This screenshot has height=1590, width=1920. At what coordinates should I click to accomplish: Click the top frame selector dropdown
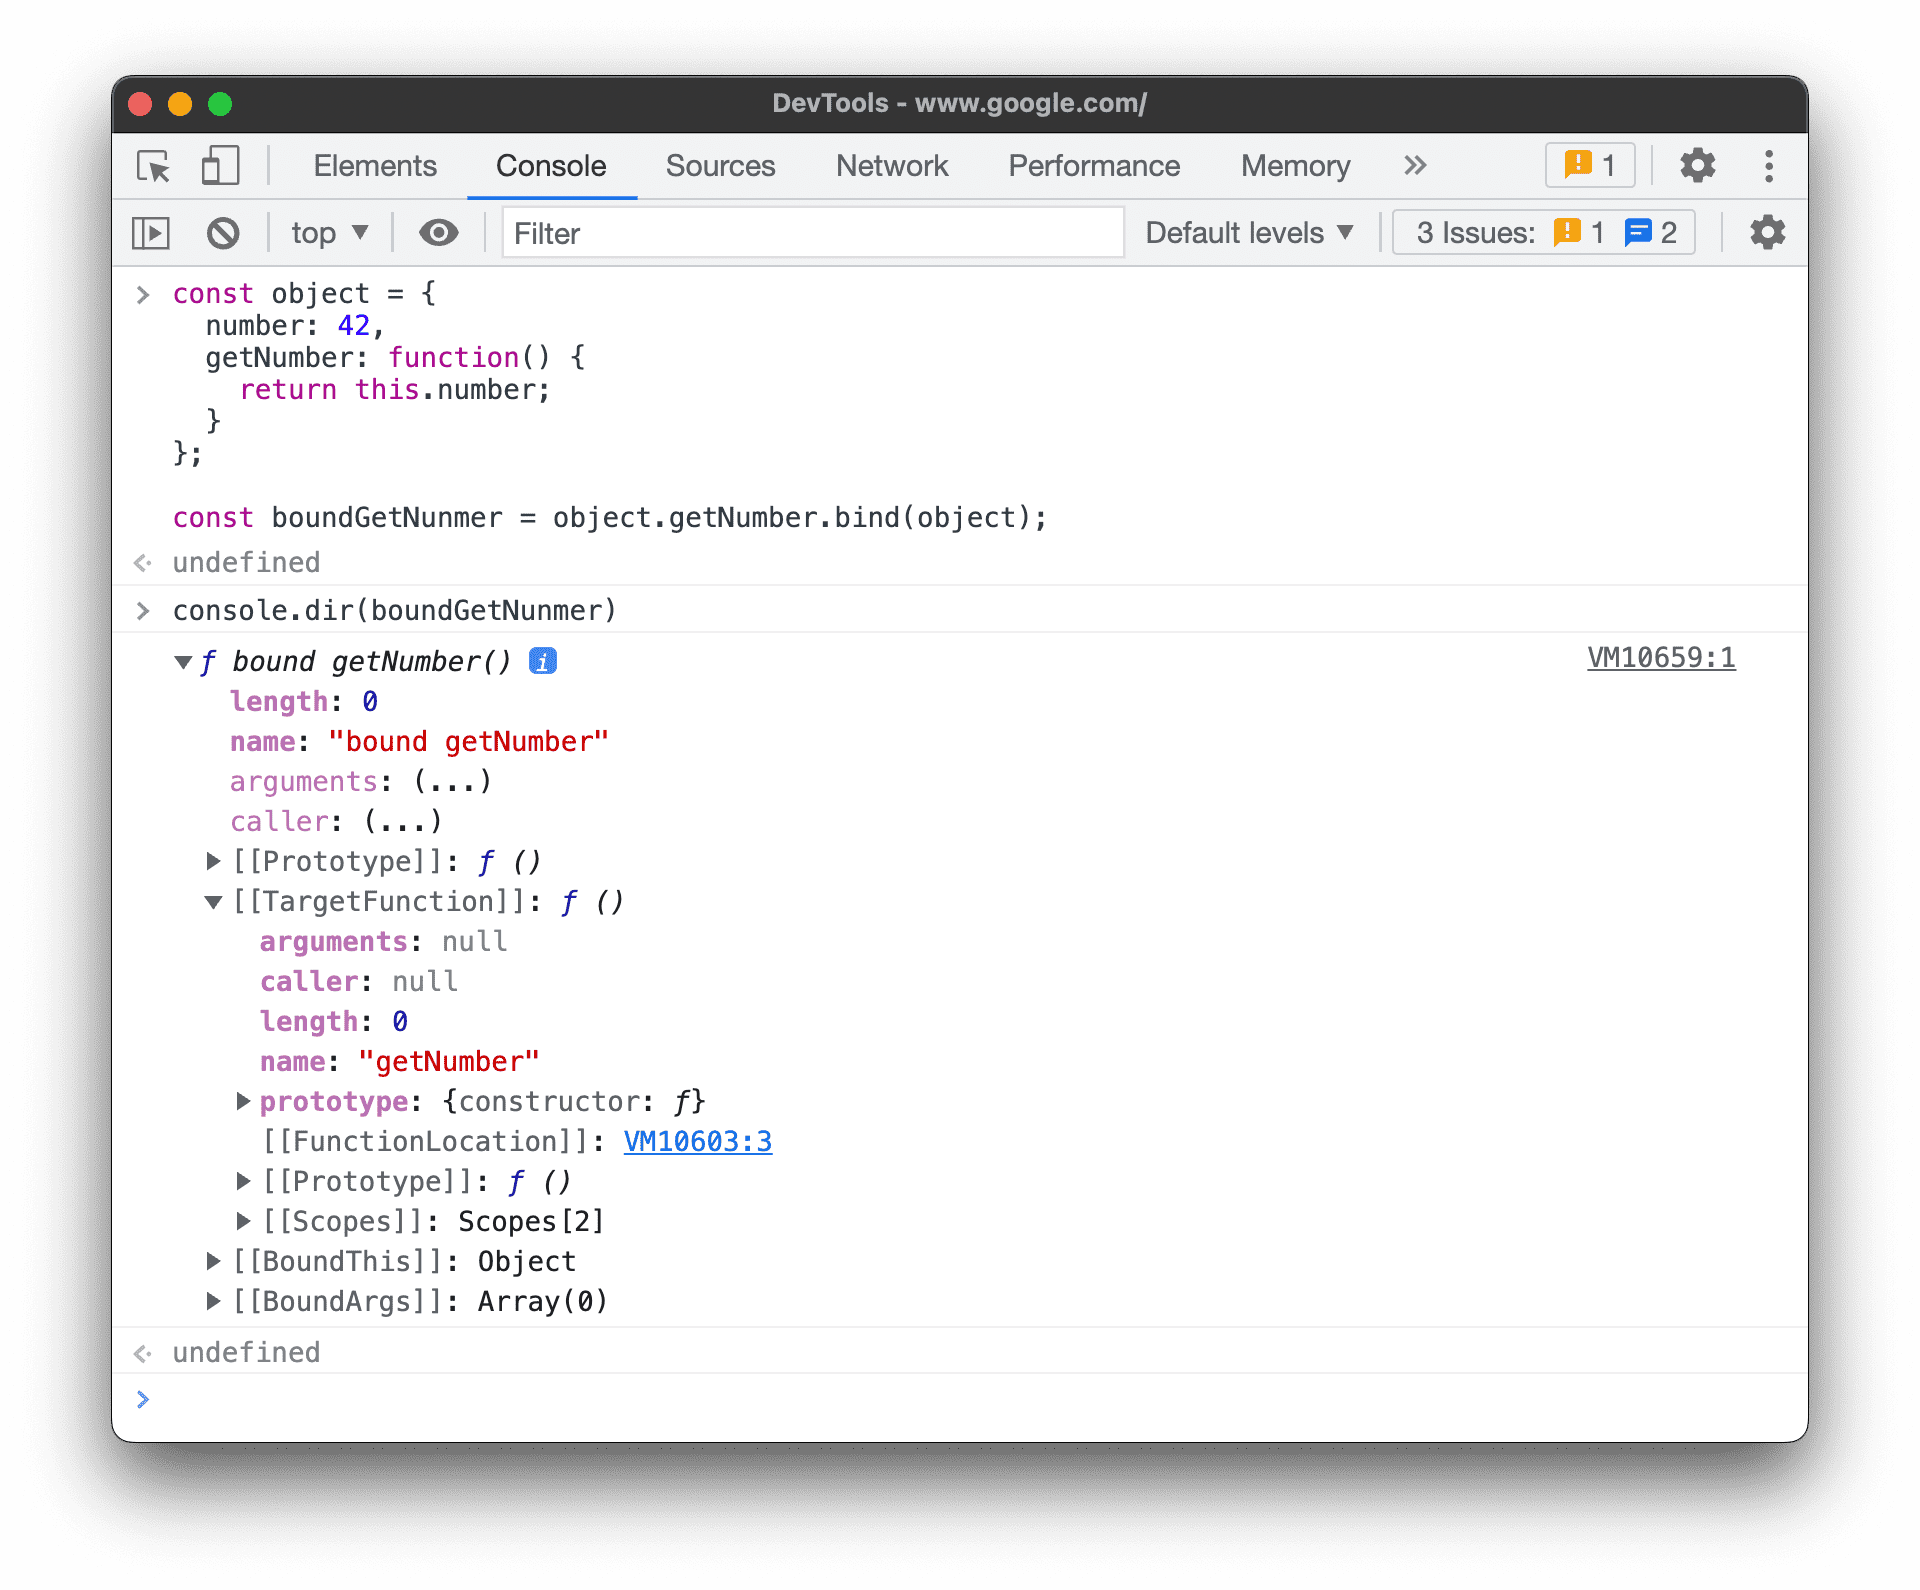(325, 233)
